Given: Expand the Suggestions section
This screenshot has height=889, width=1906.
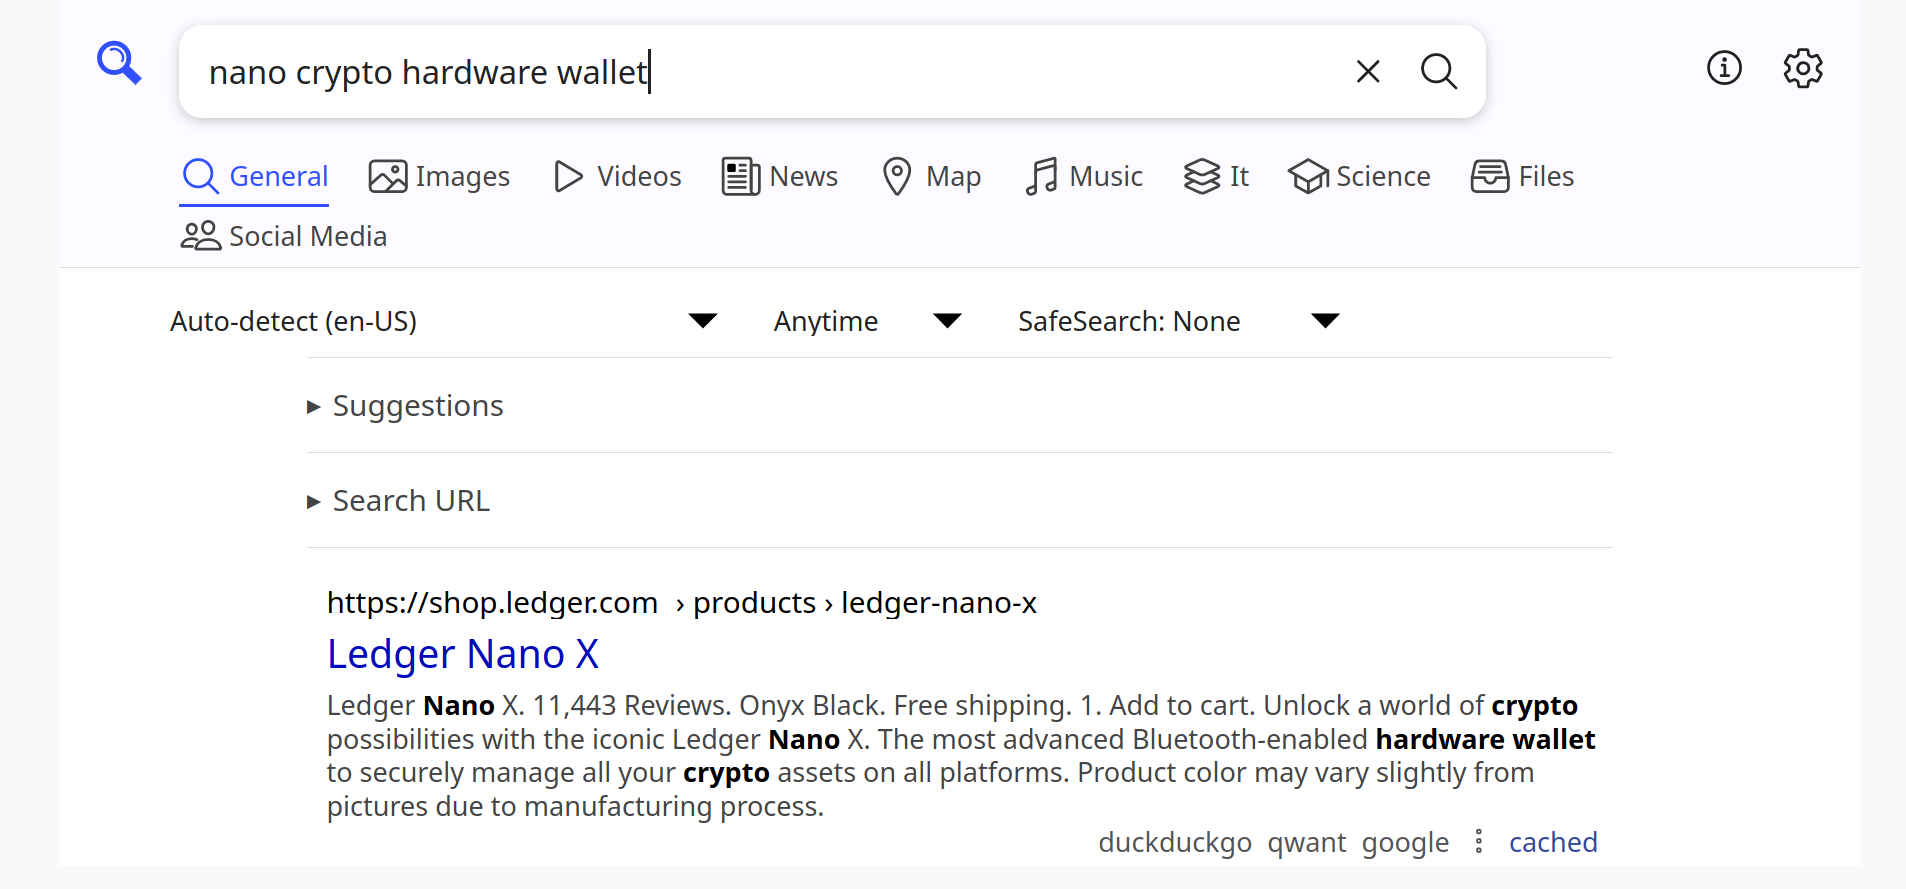Looking at the screenshot, I should (x=417, y=406).
